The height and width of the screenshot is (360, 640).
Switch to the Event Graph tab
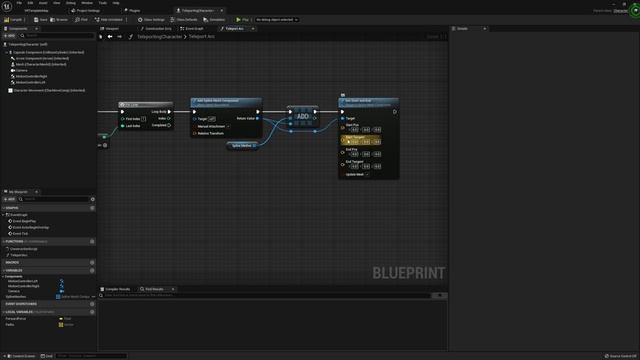click(x=192, y=29)
